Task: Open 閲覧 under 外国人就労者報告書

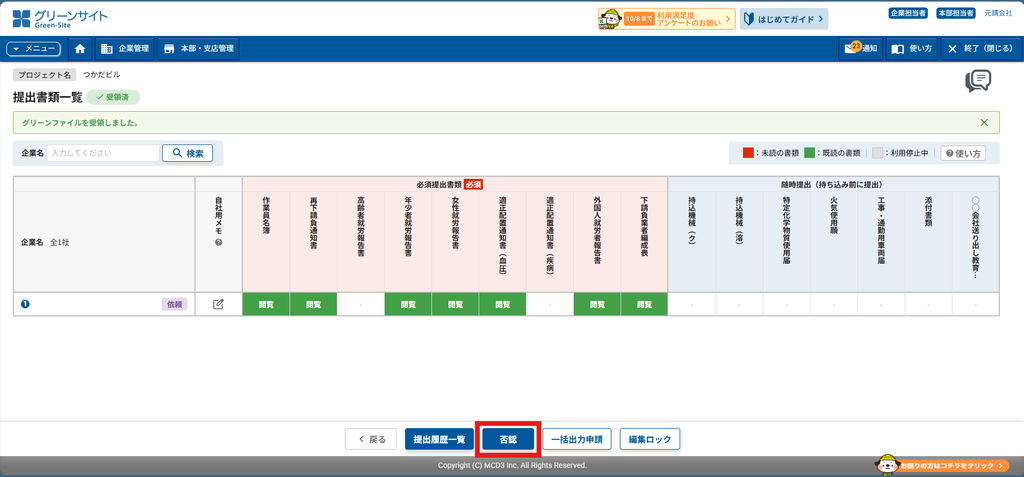Action: click(597, 304)
